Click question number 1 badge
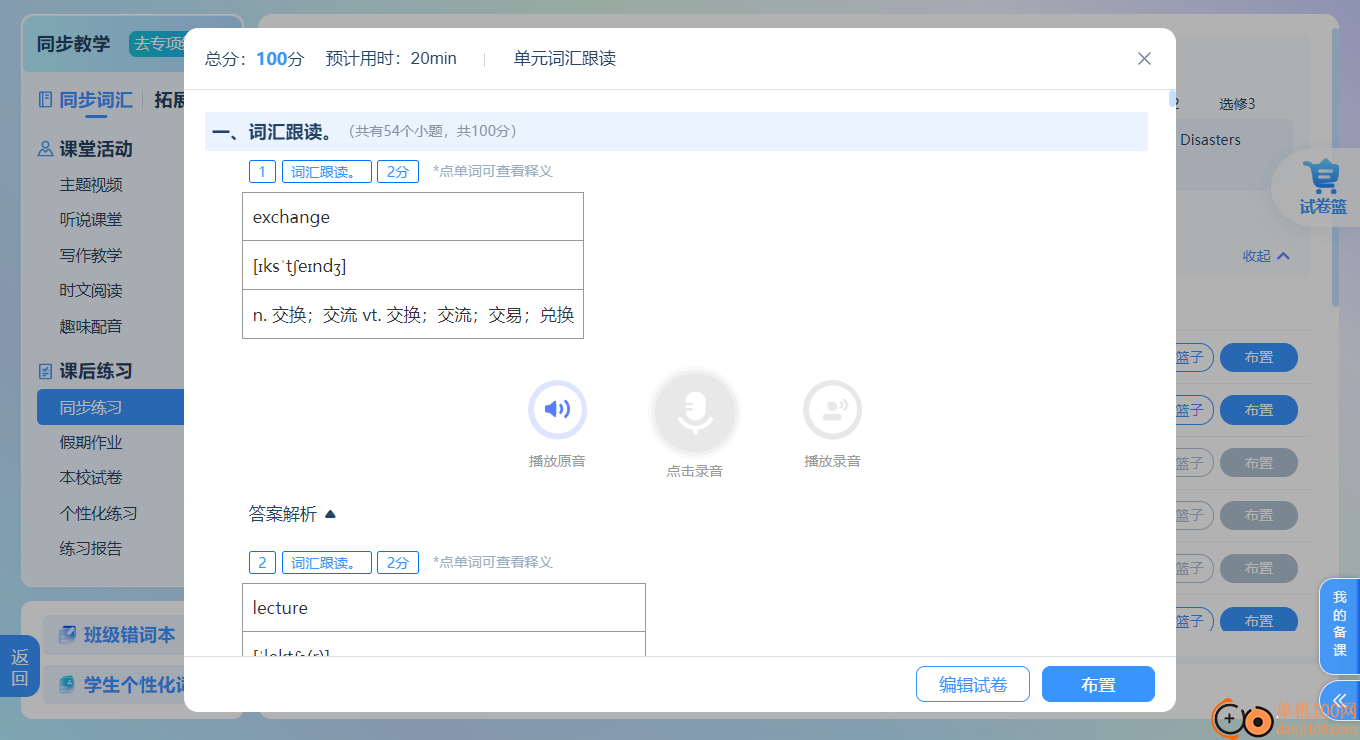 (262, 172)
